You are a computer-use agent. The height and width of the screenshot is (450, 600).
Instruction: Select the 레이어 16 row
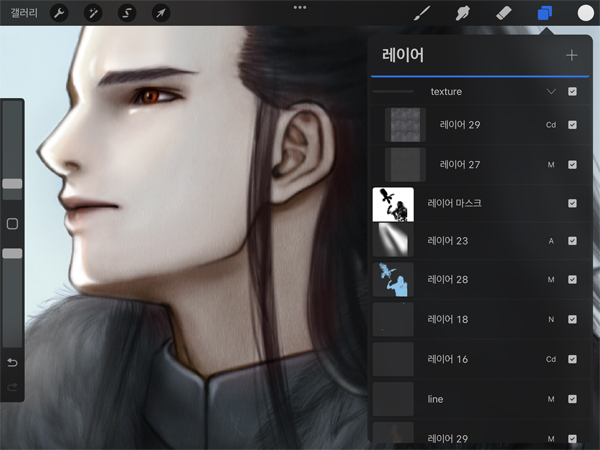481,359
